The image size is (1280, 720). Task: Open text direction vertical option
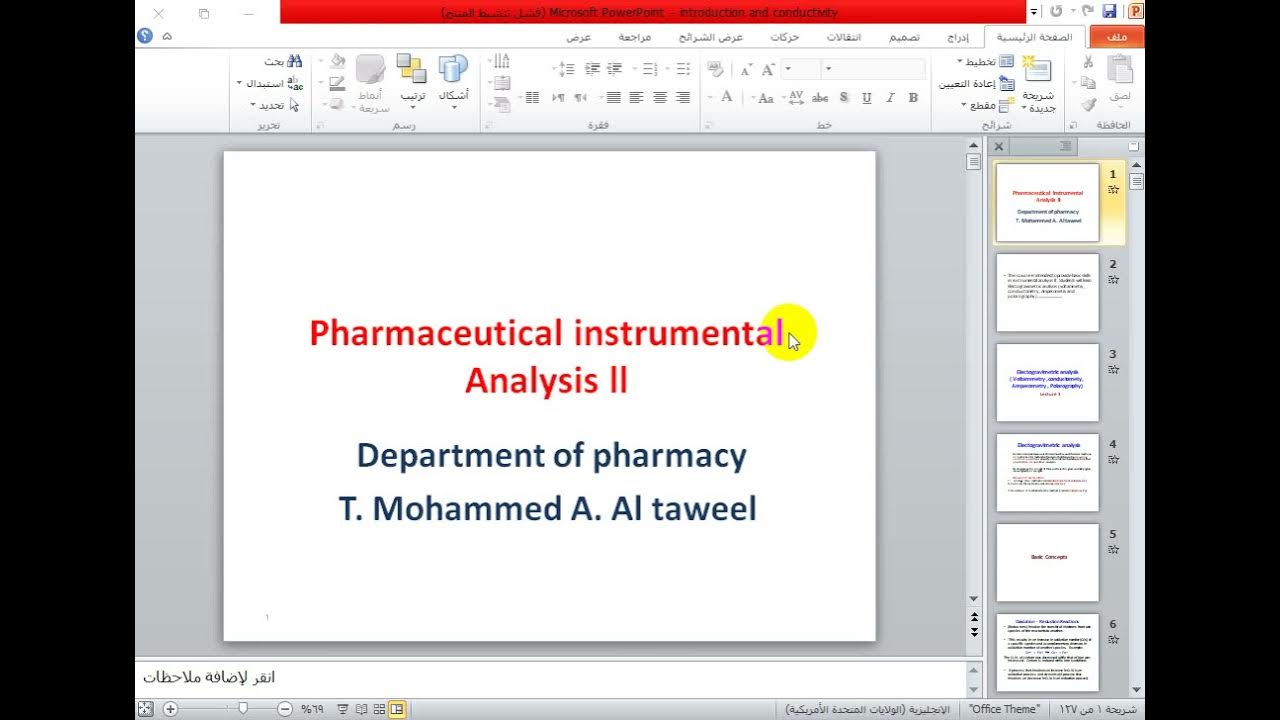click(501, 62)
